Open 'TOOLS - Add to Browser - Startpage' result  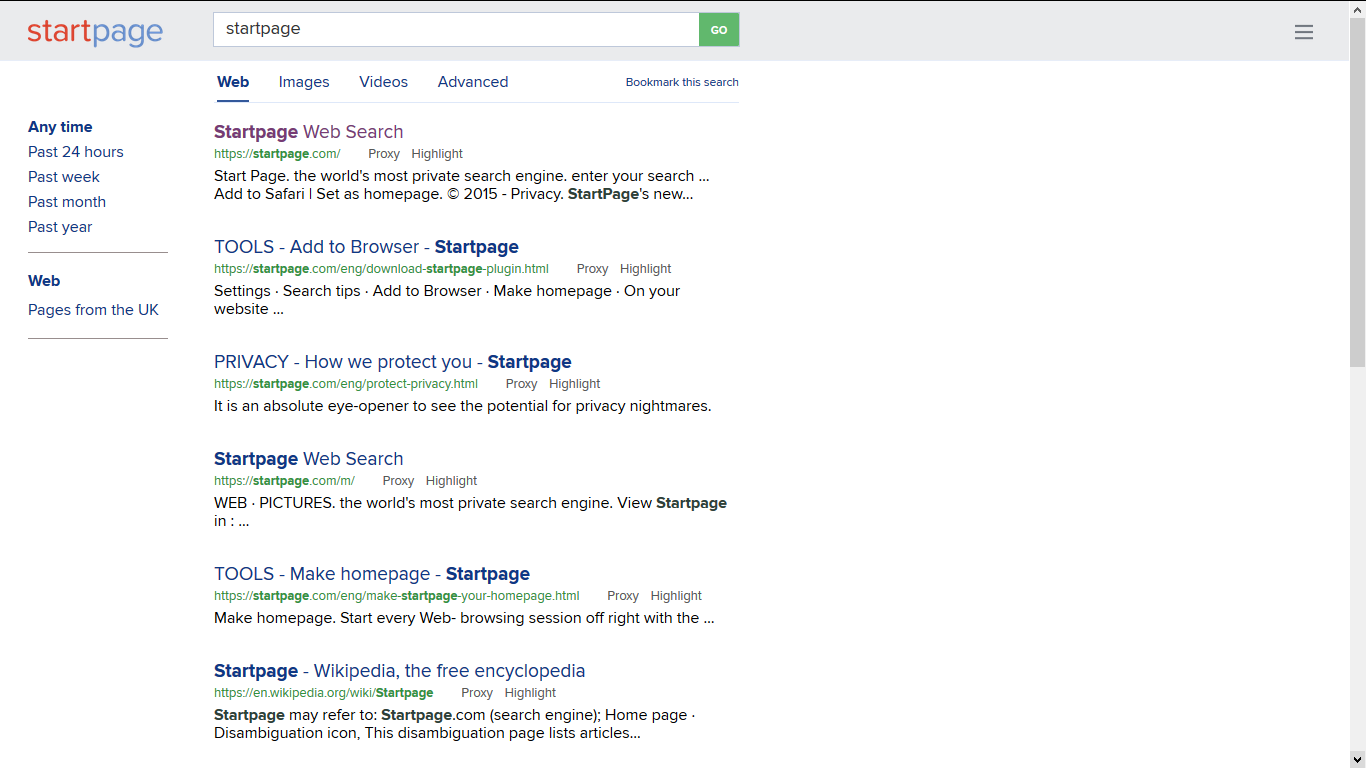point(366,247)
